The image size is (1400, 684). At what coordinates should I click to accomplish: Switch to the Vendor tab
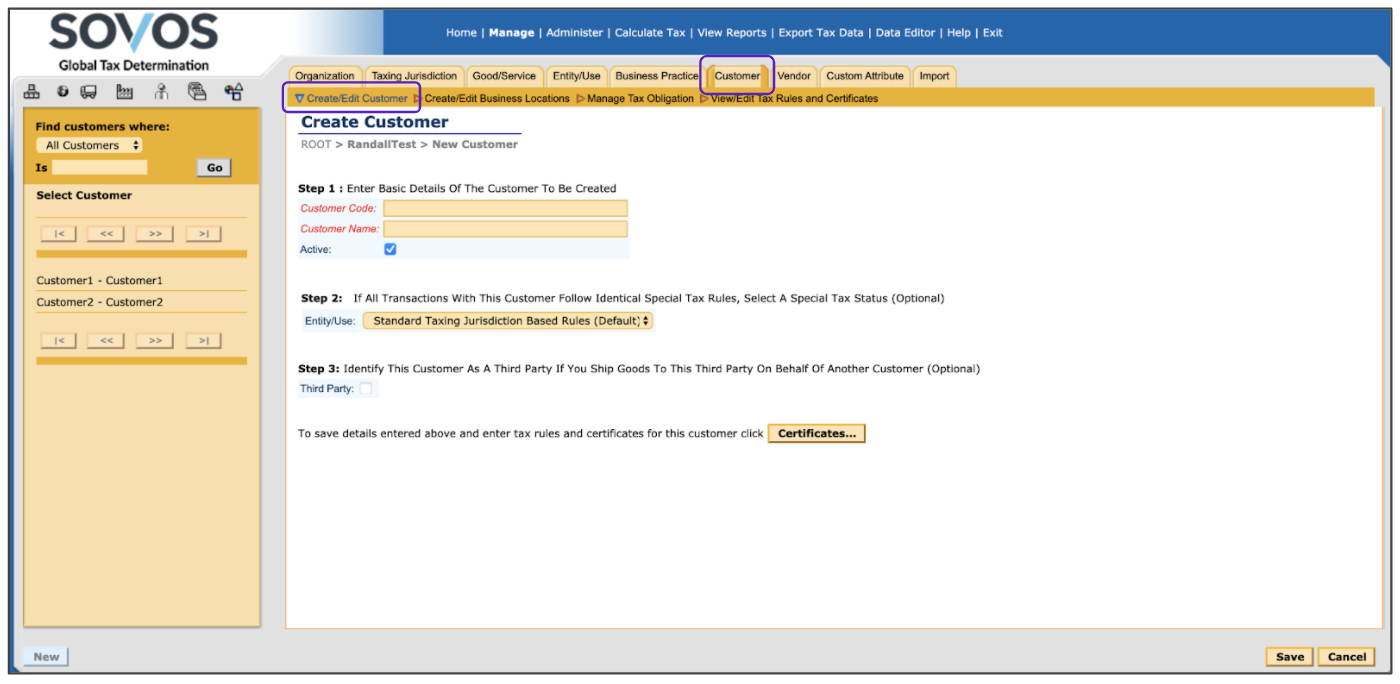coord(794,76)
